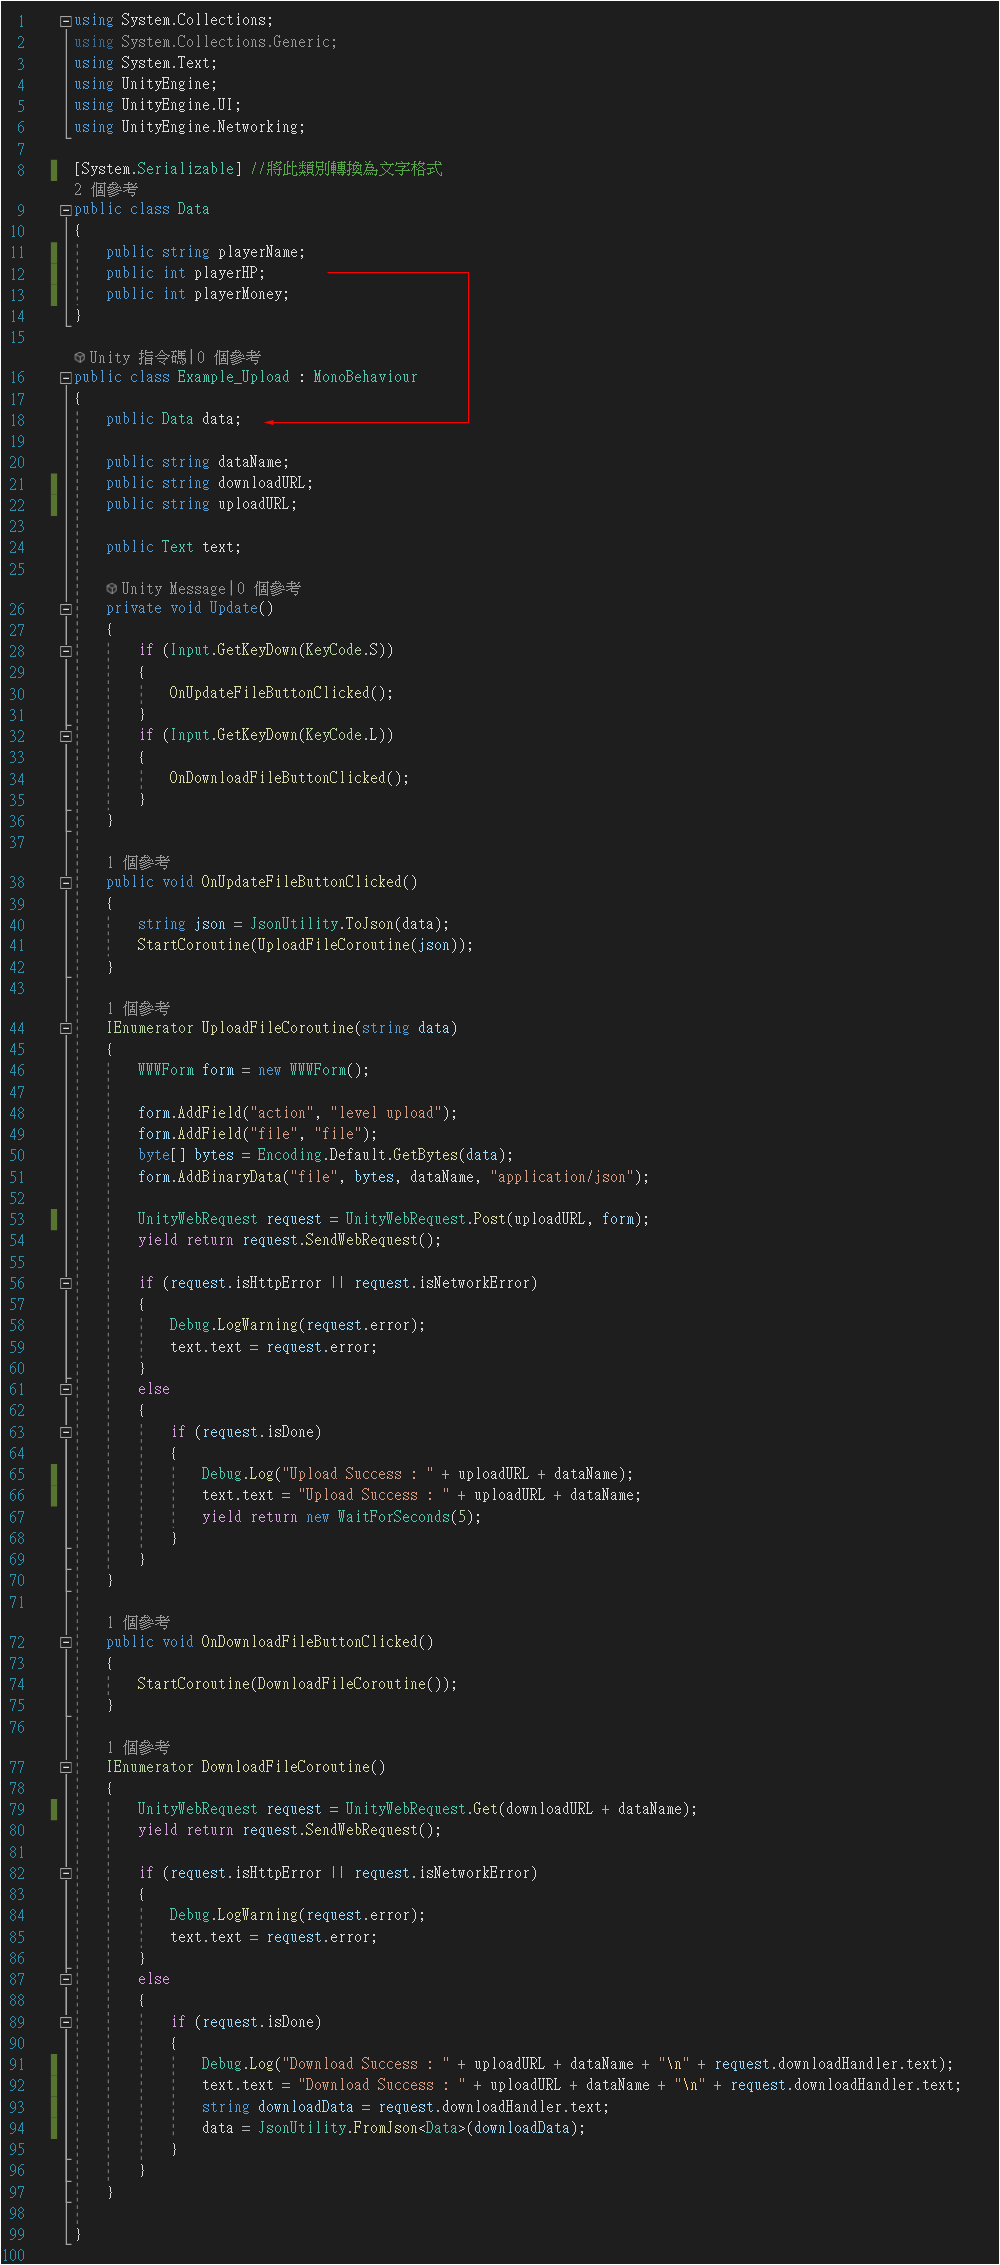
Task: Click line number 53 in the gutter
Action: pos(17,1220)
